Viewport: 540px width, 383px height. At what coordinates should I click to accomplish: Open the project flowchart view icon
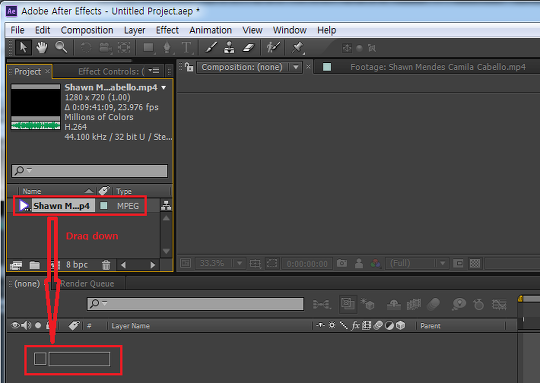click(166, 206)
